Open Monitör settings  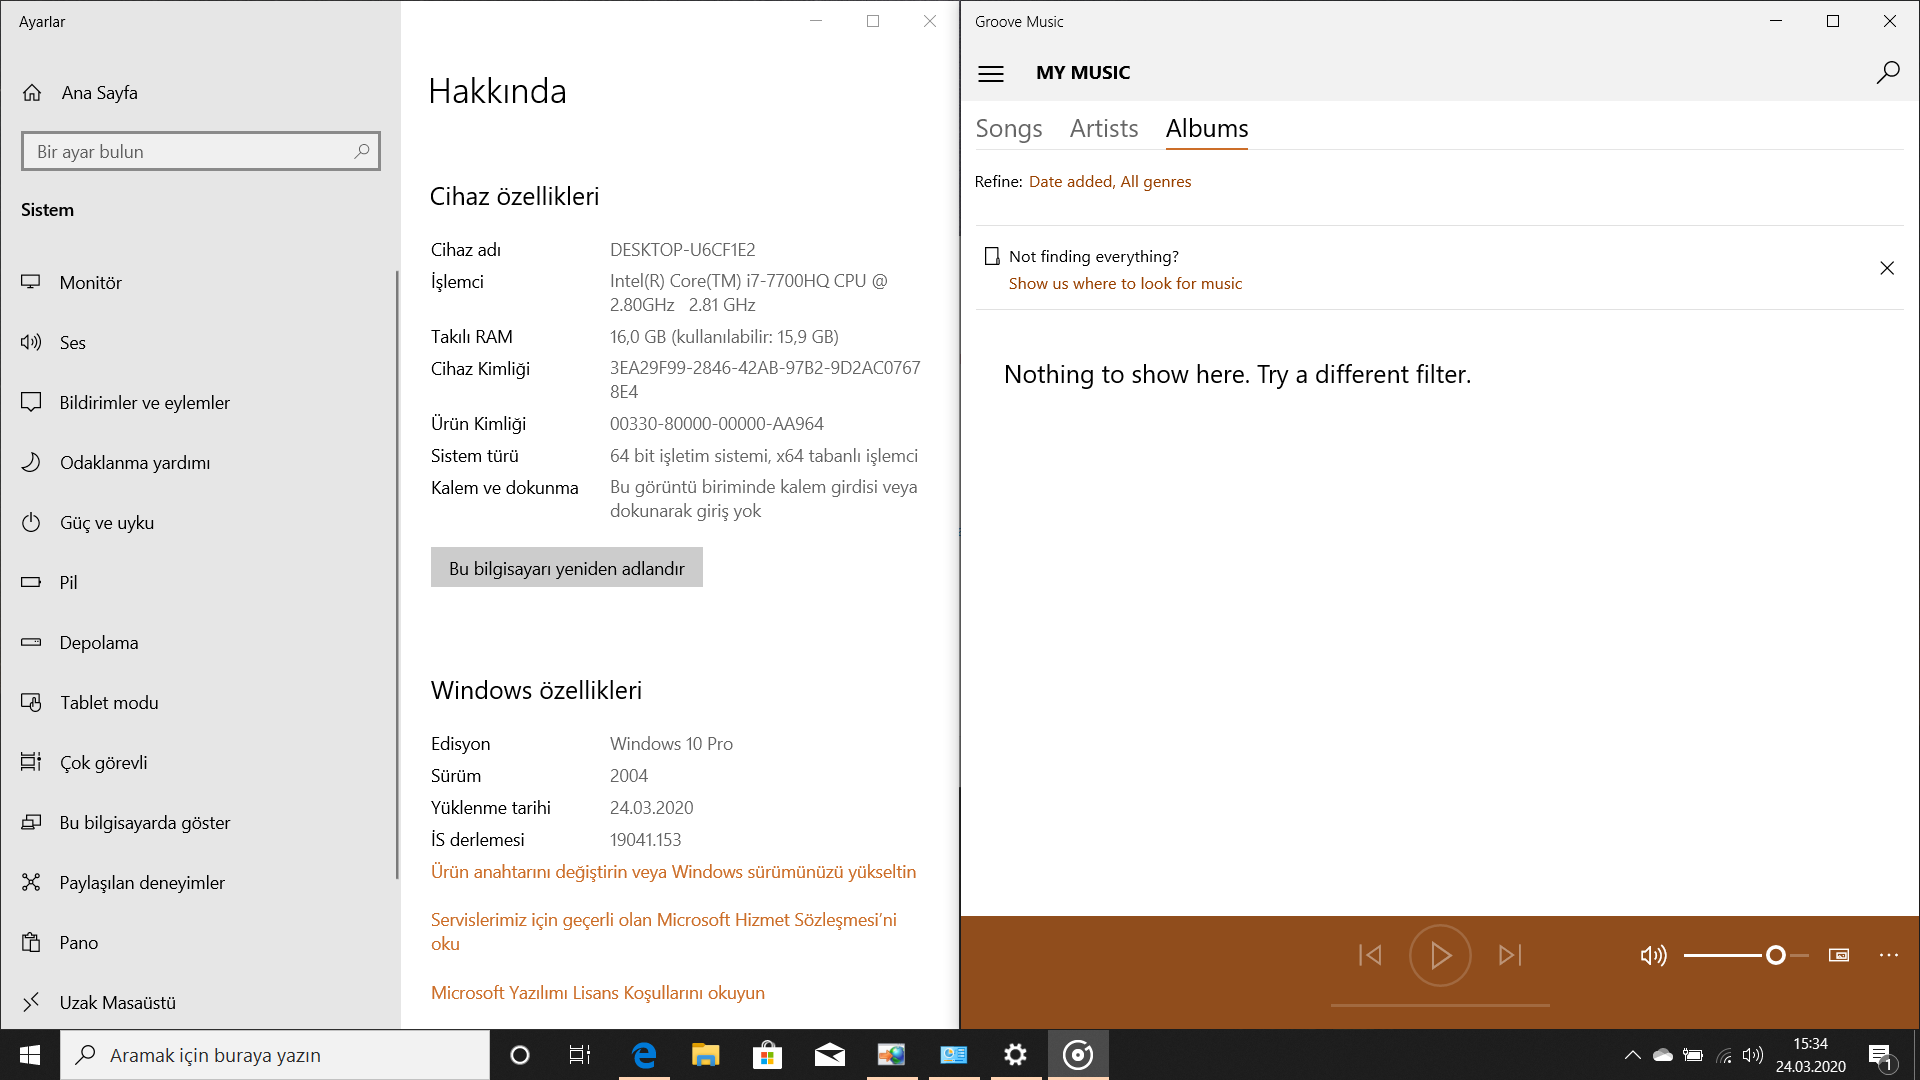click(200, 282)
